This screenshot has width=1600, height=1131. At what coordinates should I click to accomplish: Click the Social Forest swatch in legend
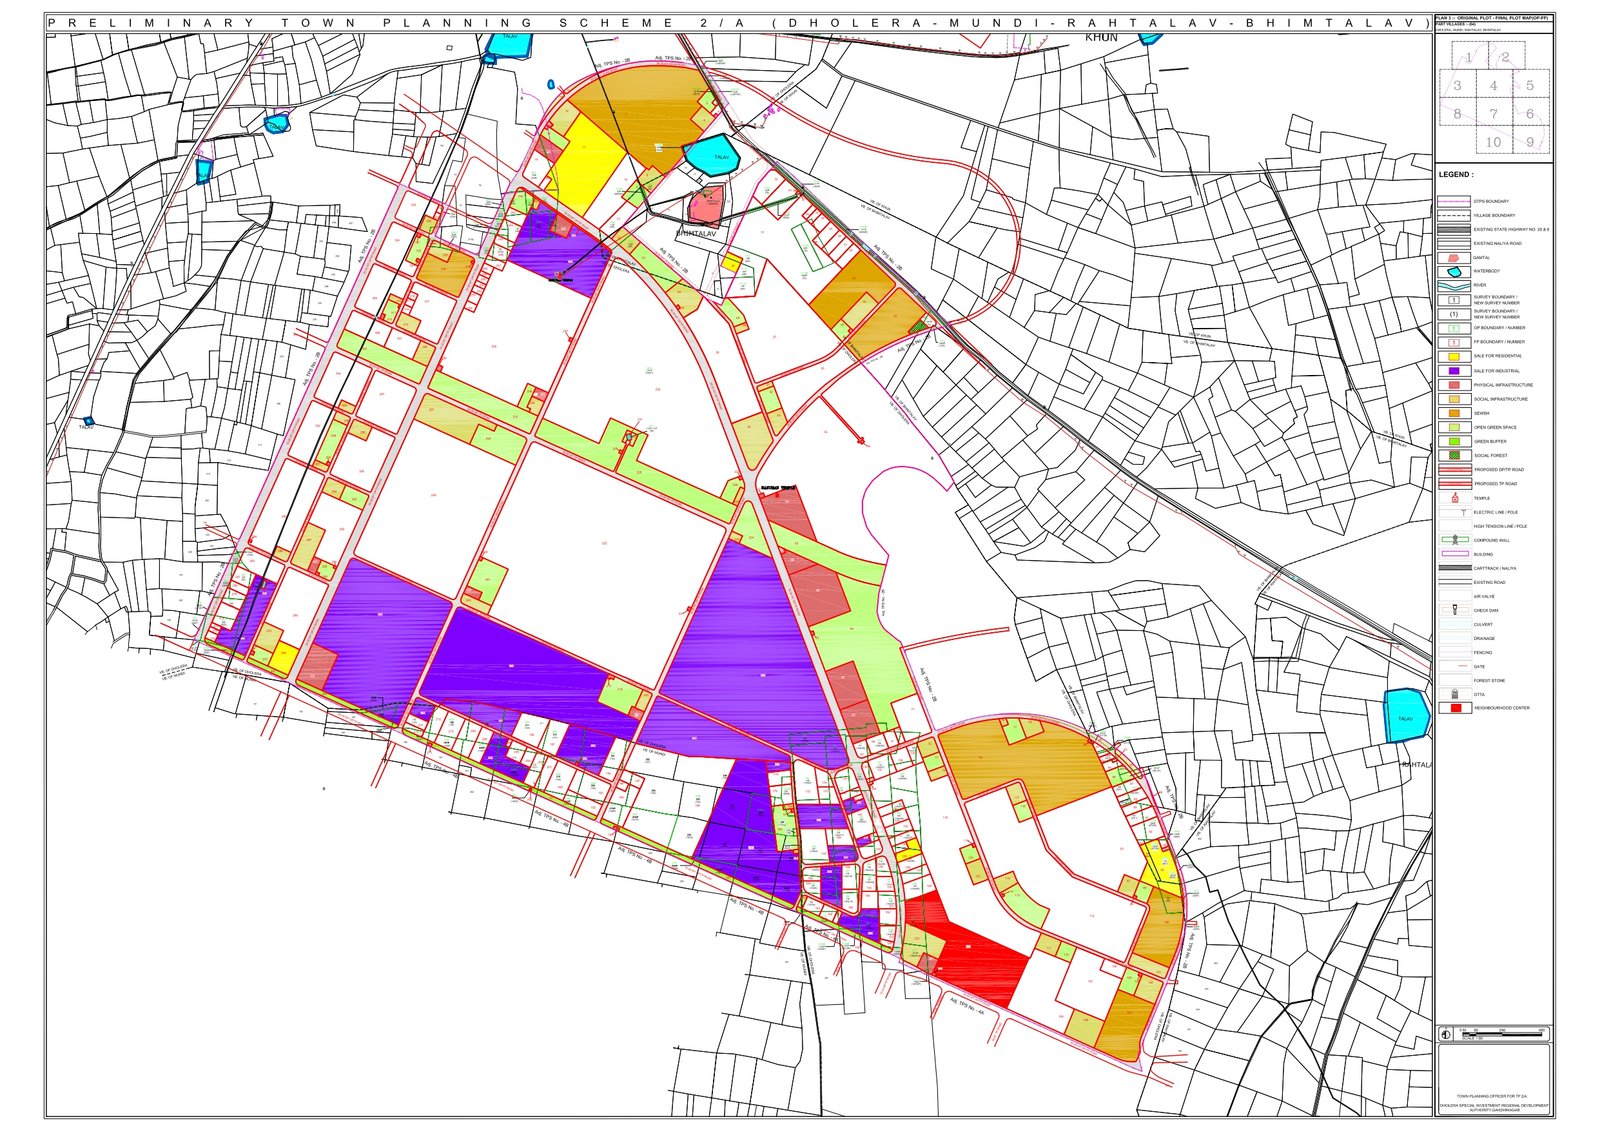point(1454,455)
